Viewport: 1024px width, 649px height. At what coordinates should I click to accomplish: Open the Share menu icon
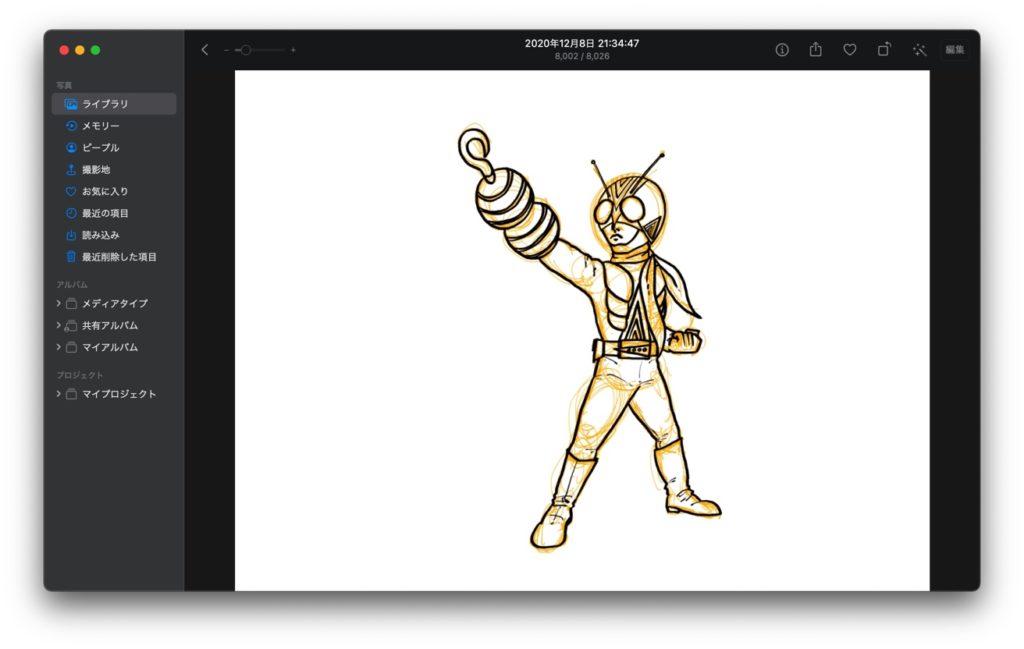[816, 49]
